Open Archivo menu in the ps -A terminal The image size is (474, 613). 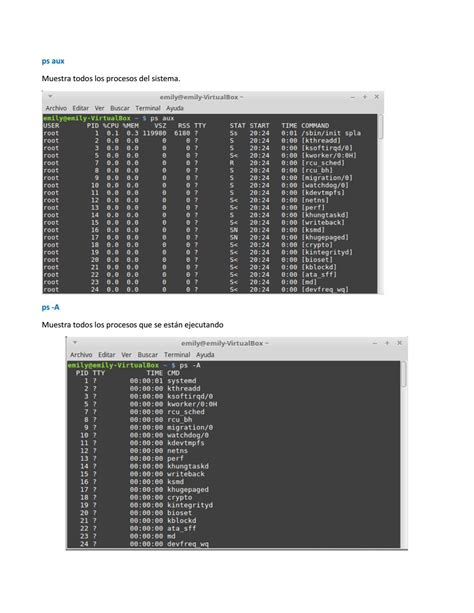(81, 355)
